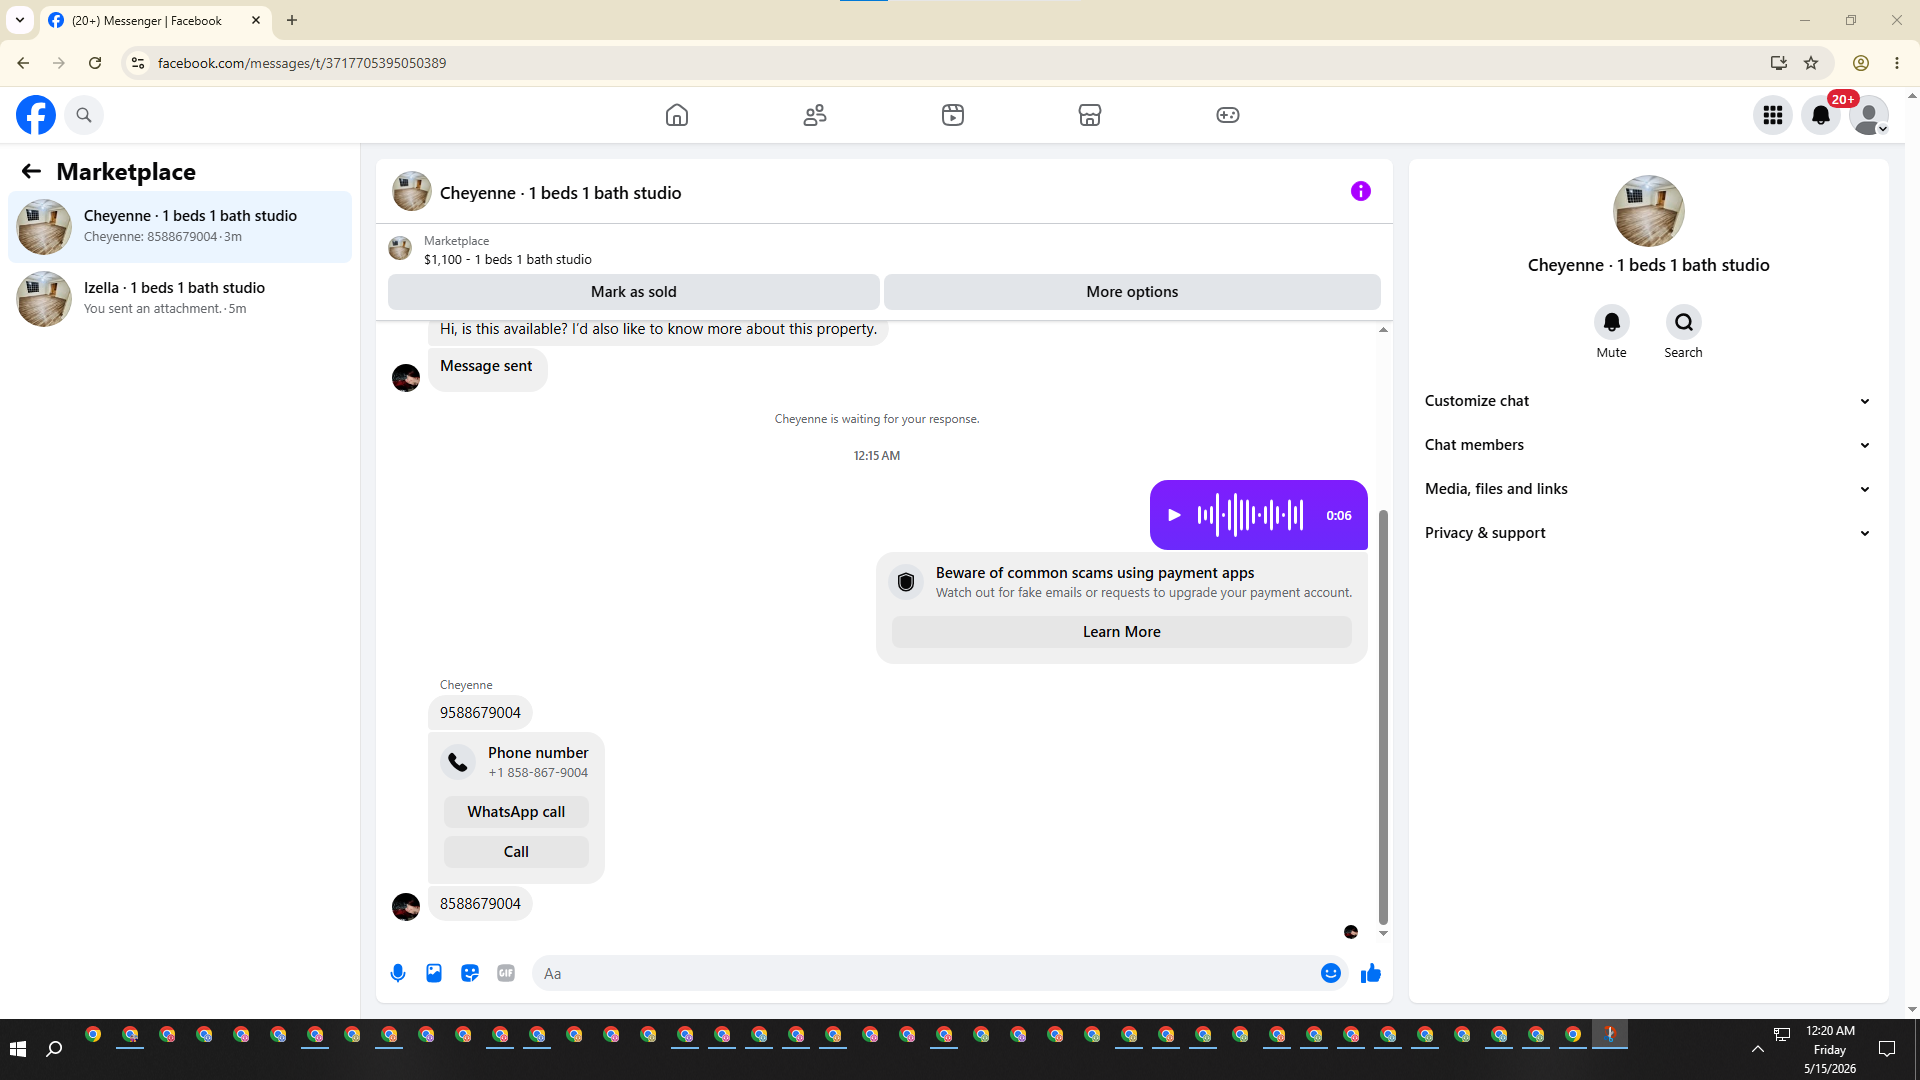Open the Chrome three-dot menu

1897,63
